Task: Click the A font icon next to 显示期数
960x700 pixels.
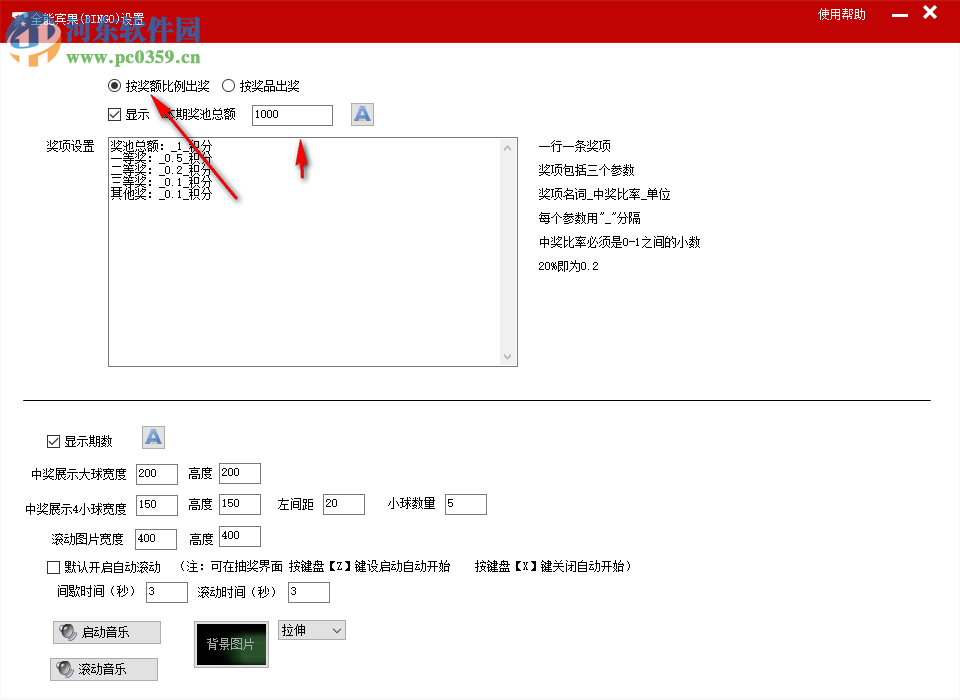Action: [153, 437]
